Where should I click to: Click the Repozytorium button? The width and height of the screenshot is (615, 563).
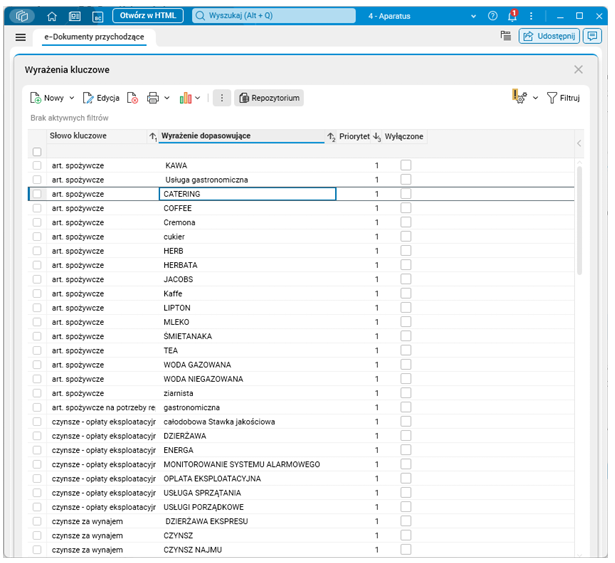click(x=269, y=98)
